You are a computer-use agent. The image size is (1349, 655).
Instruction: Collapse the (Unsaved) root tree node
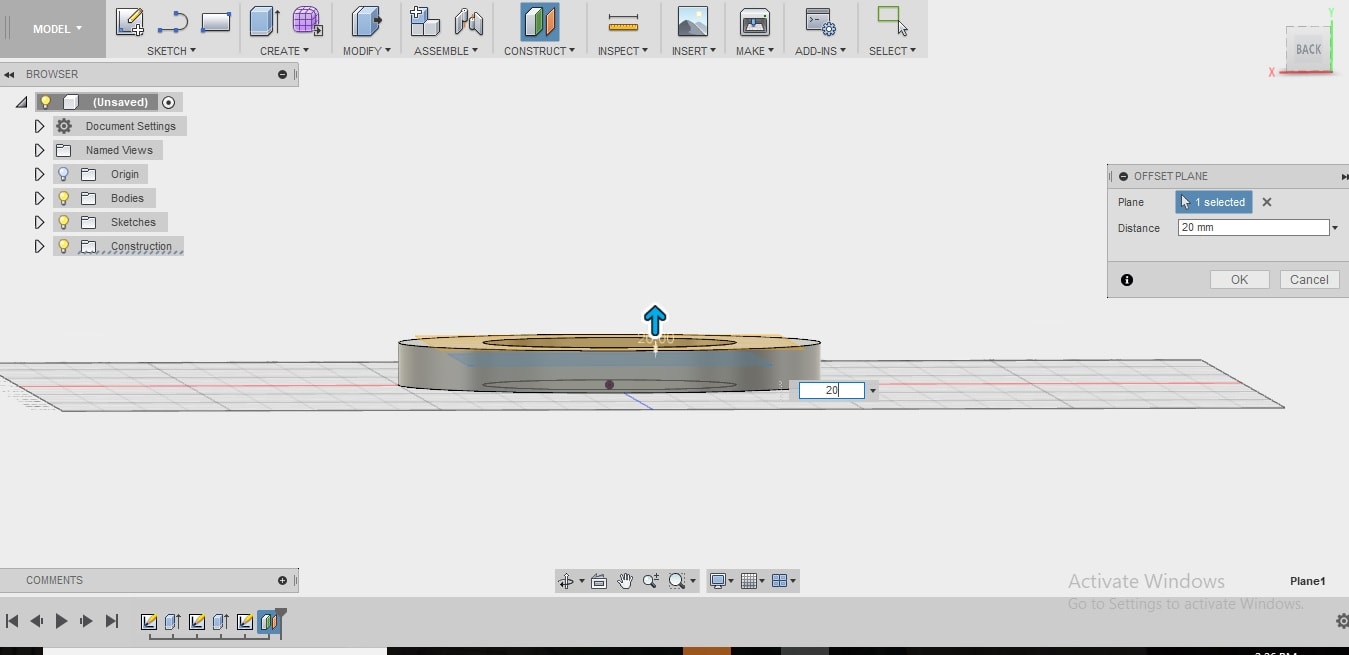coord(21,102)
